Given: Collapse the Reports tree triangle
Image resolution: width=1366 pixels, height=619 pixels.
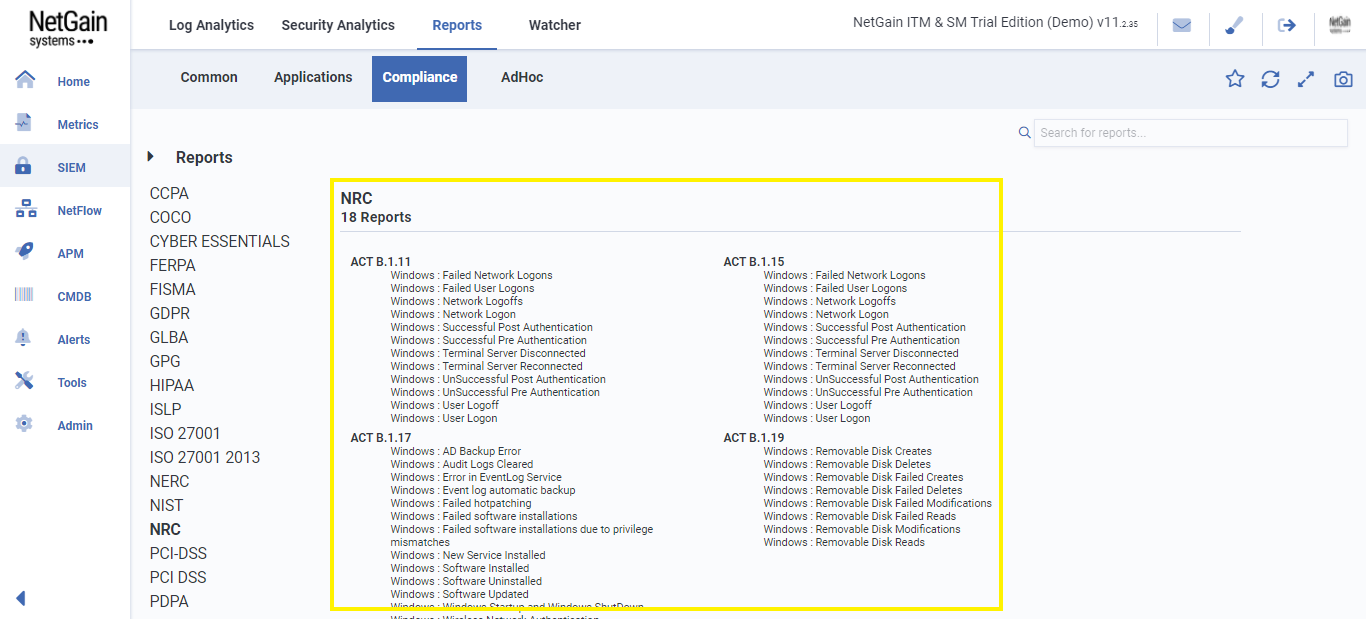Looking at the screenshot, I should click(x=151, y=157).
